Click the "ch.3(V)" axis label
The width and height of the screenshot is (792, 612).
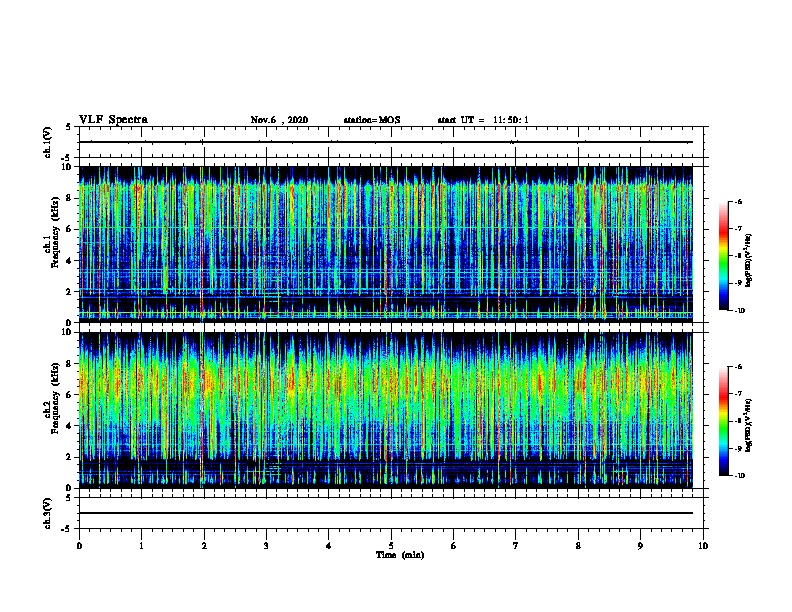(x=48, y=513)
